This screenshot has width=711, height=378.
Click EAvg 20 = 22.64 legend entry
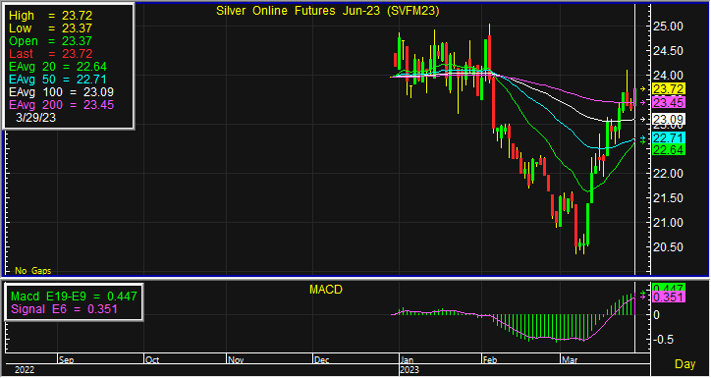tap(58, 67)
